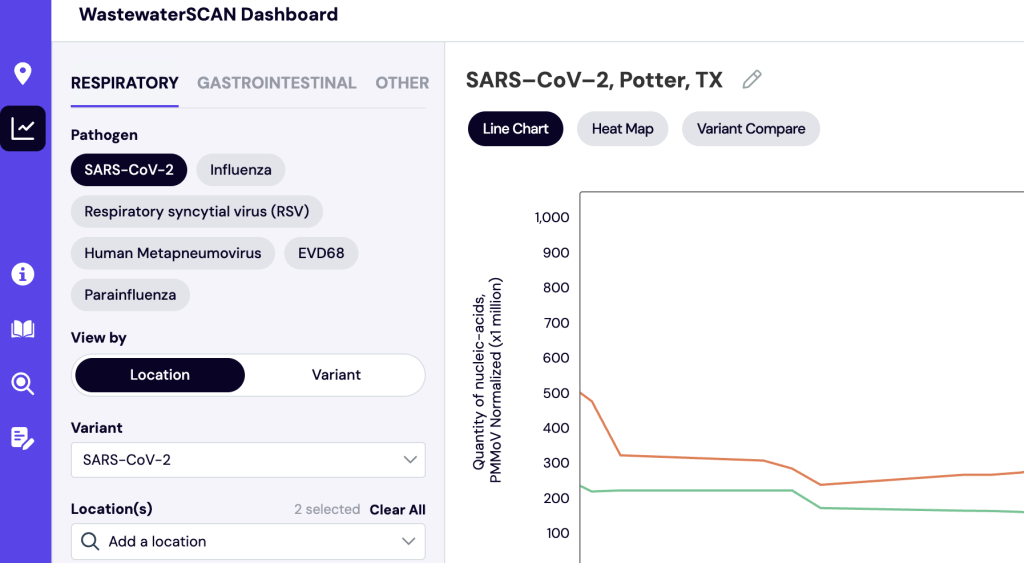Switch to the RESPIRATORY tab
The image size is (1024, 563).
(x=124, y=83)
